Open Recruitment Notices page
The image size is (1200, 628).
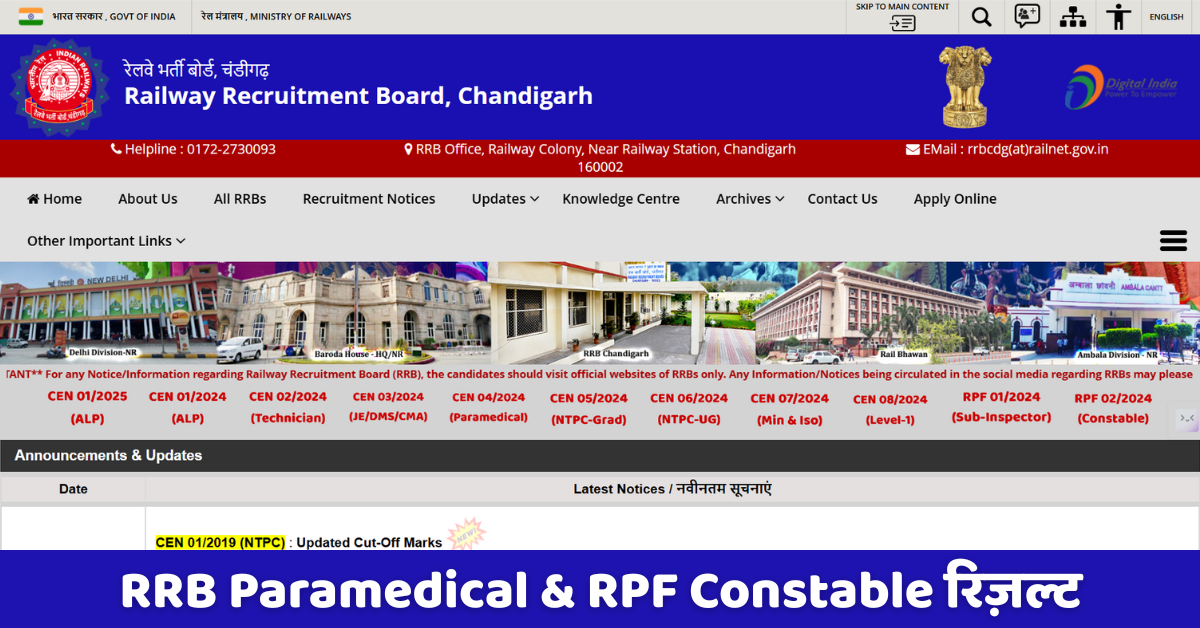click(x=369, y=199)
